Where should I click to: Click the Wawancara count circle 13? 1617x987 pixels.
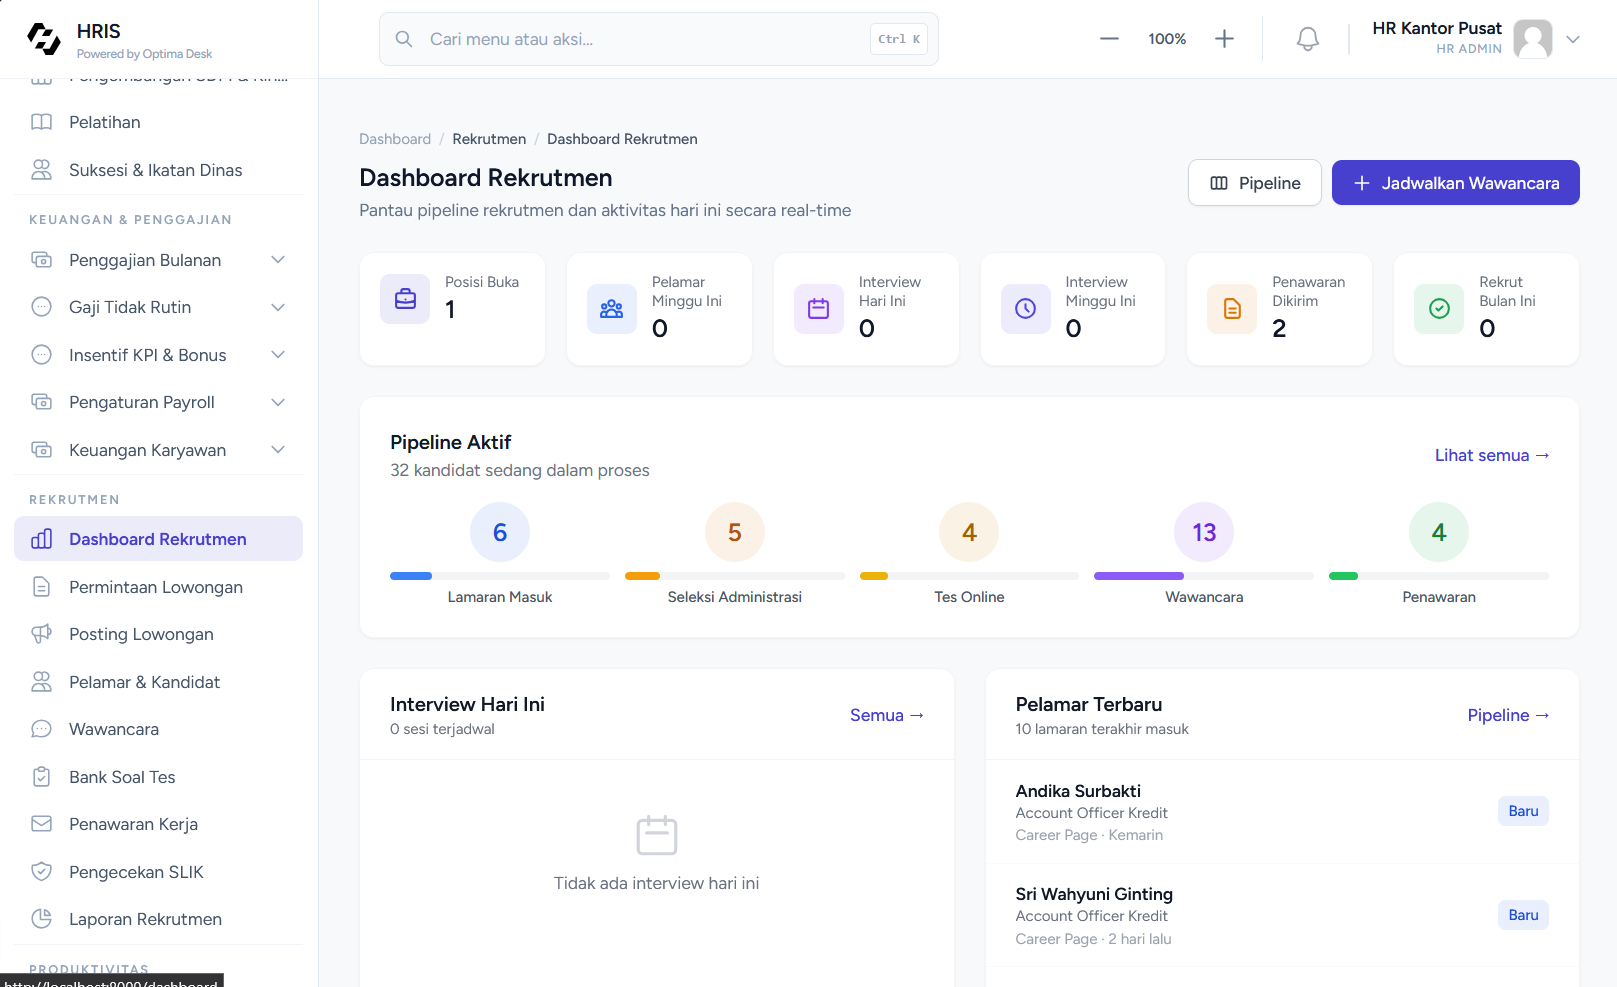[x=1204, y=532]
